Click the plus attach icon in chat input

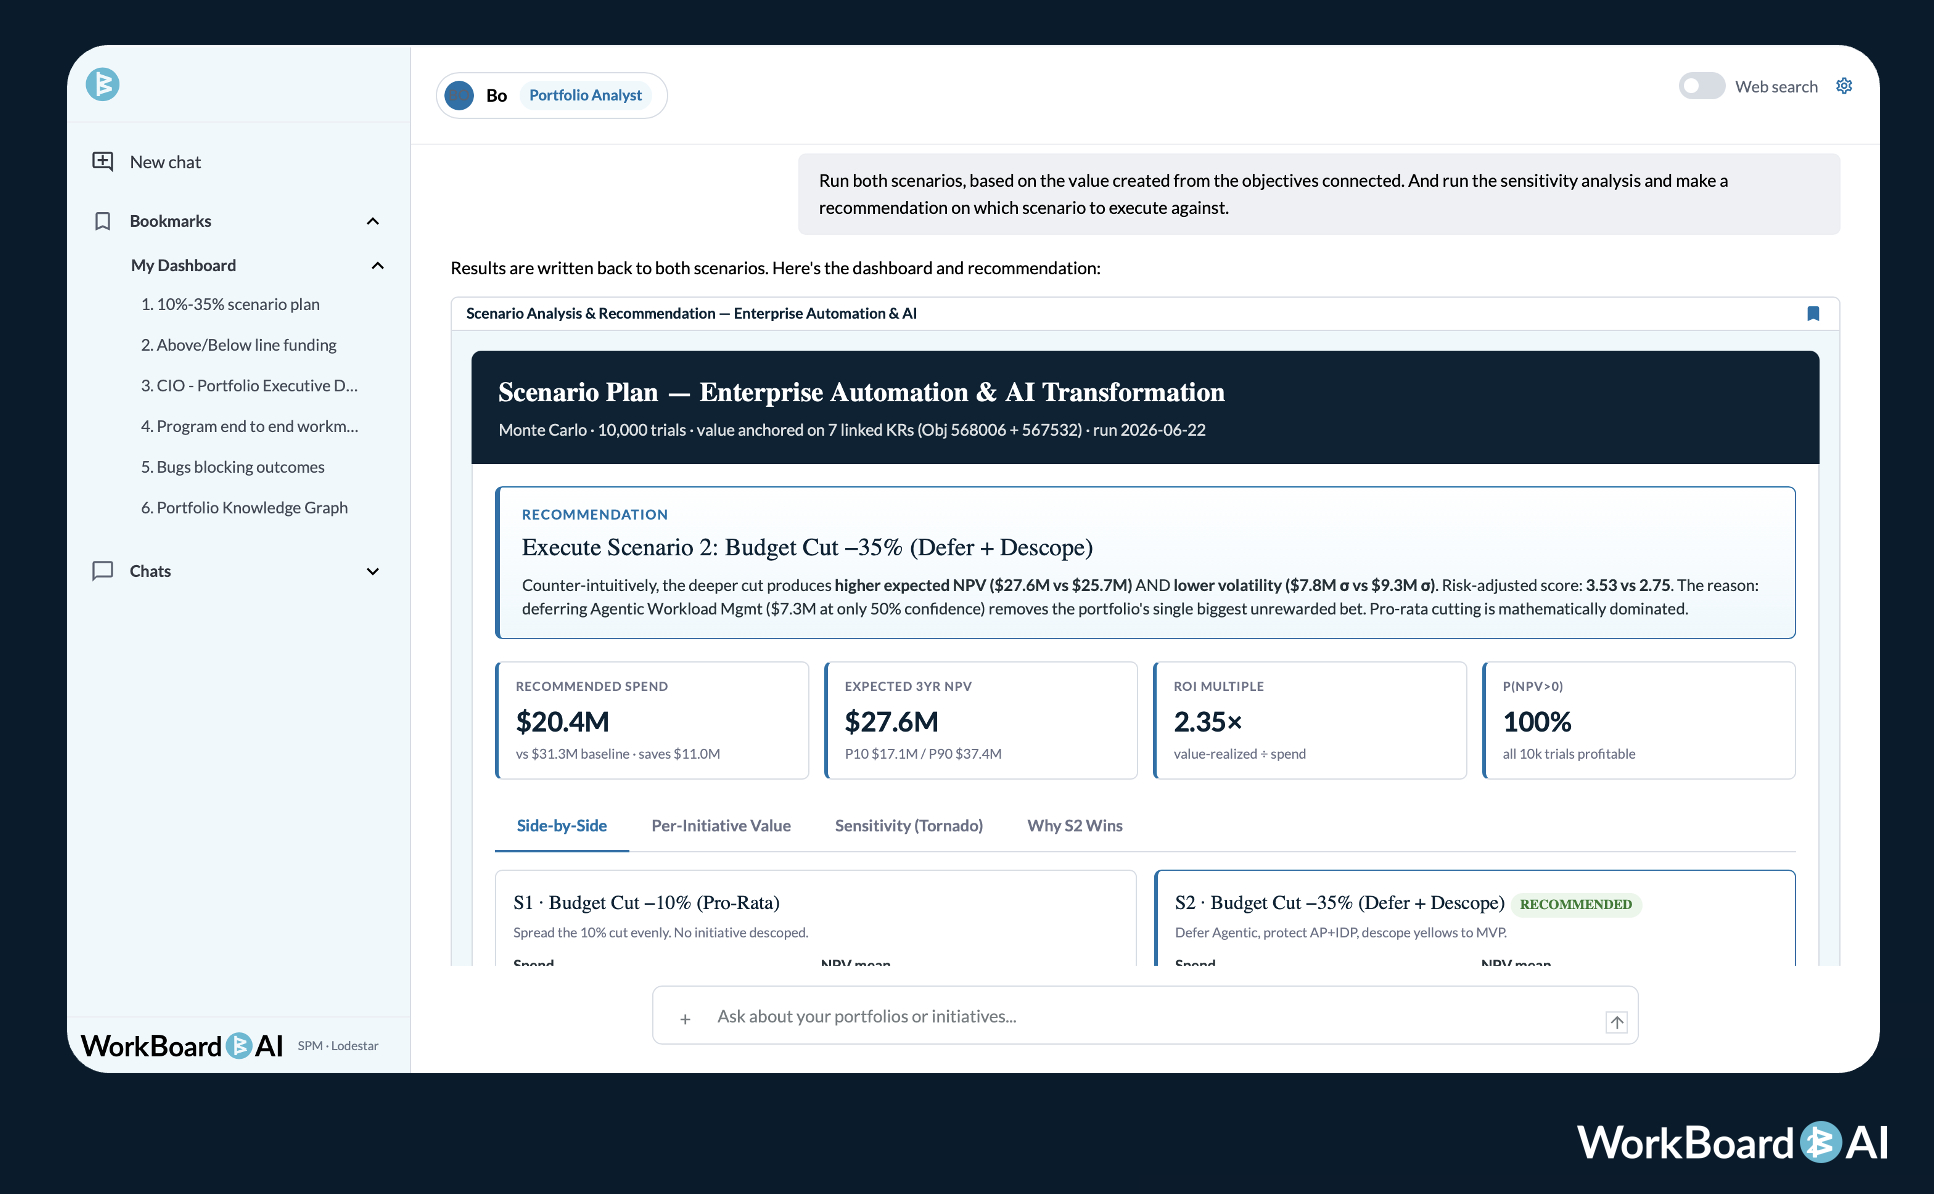(x=685, y=1018)
